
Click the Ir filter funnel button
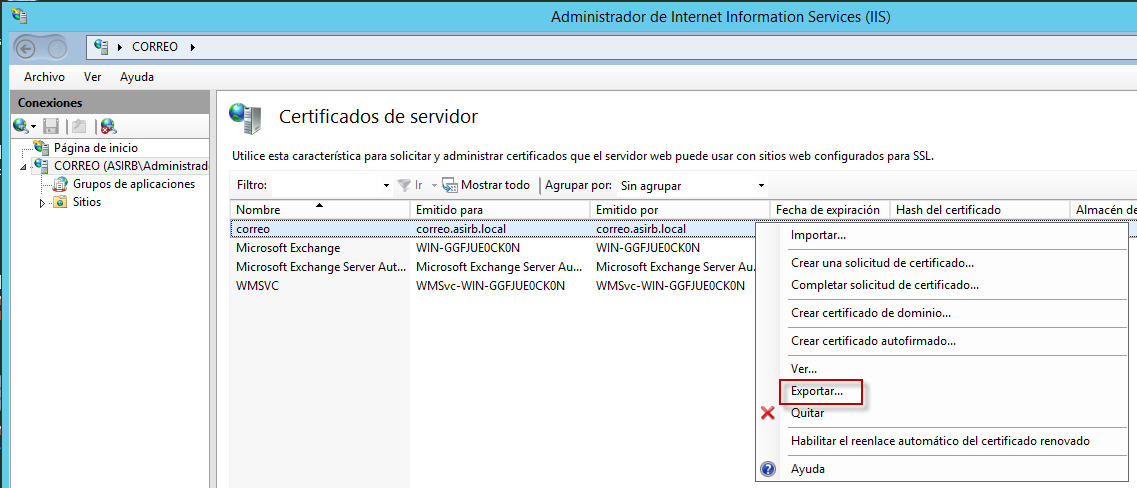tap(410, 186)
